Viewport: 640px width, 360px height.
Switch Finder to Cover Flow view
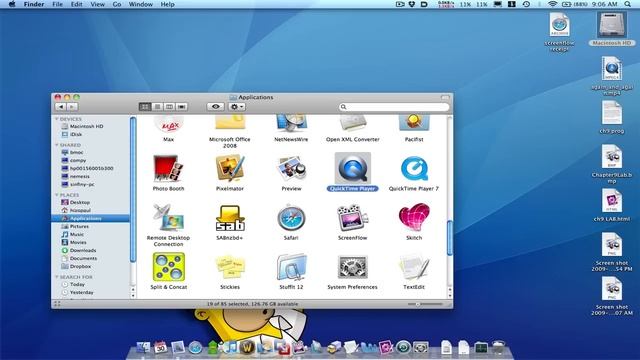point(182,107)
